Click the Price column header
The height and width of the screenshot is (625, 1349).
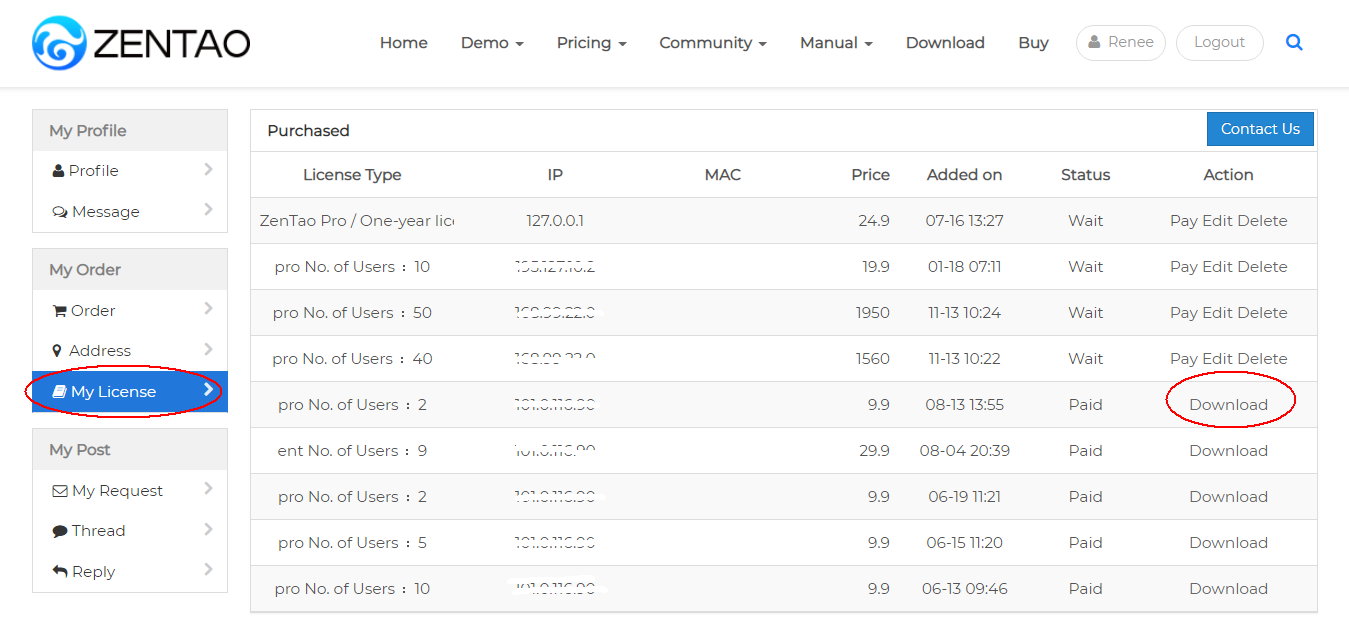coord(870,175)
